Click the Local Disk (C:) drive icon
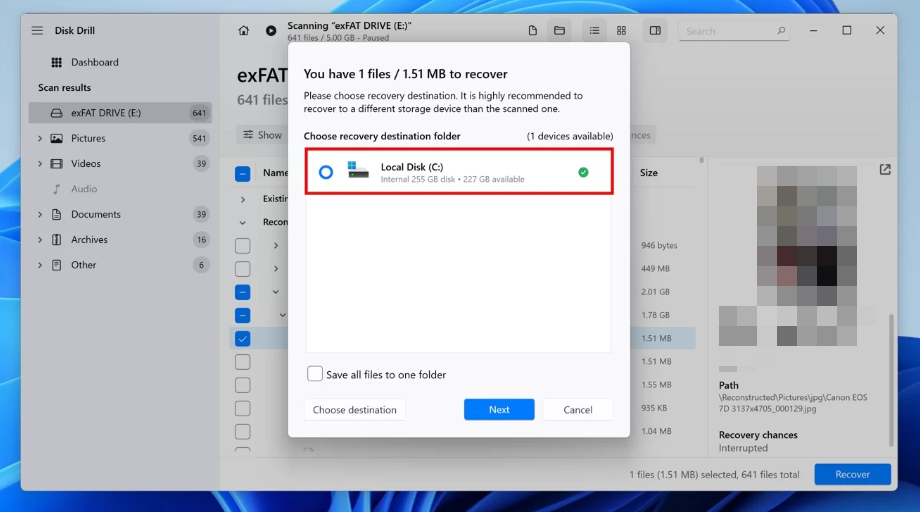The image size is (920, 512). [x=358, y=170]
